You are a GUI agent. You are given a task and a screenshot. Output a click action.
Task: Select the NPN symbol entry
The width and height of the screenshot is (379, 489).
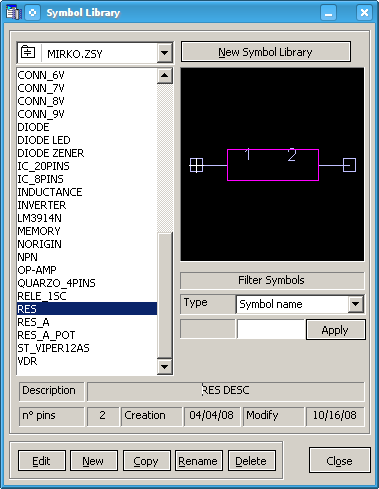pos(87,257)
